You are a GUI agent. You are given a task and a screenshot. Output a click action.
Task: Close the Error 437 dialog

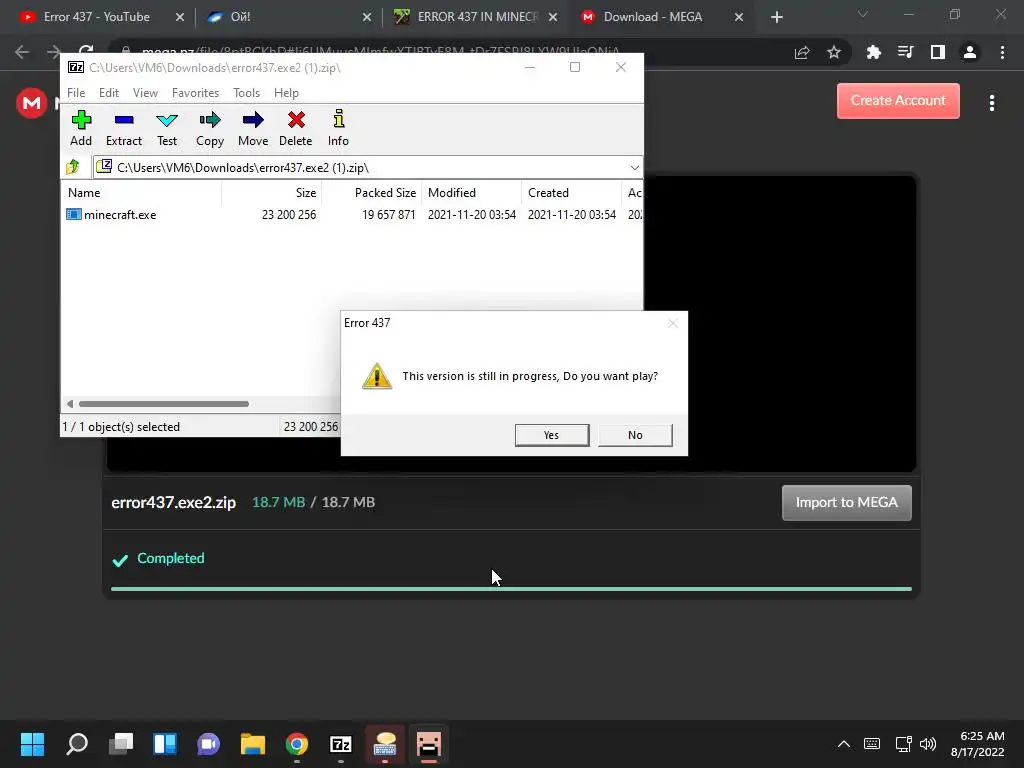[x=673, y=323]
